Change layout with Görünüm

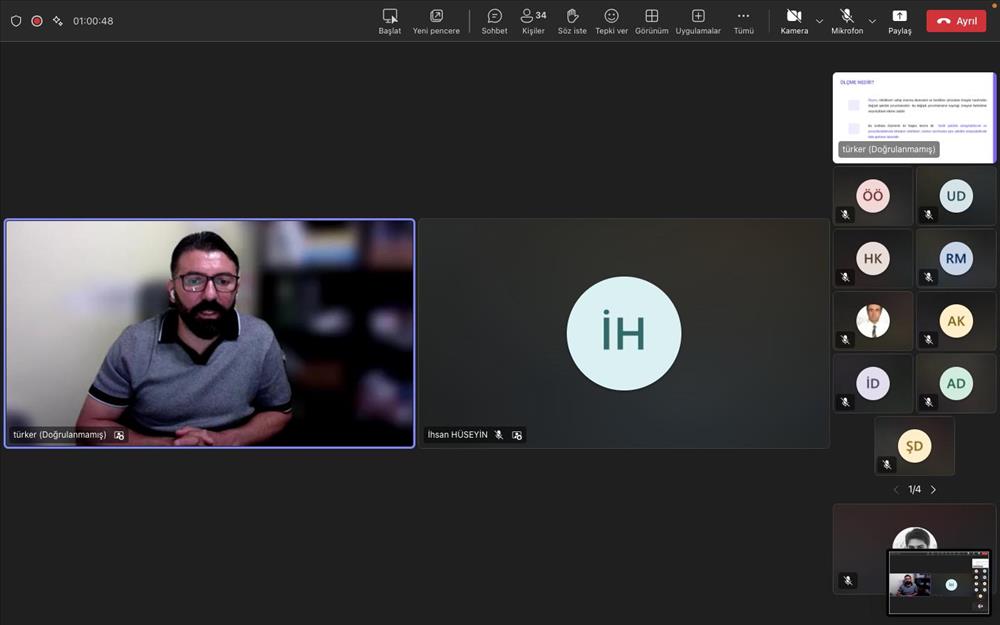coord(652,21)
